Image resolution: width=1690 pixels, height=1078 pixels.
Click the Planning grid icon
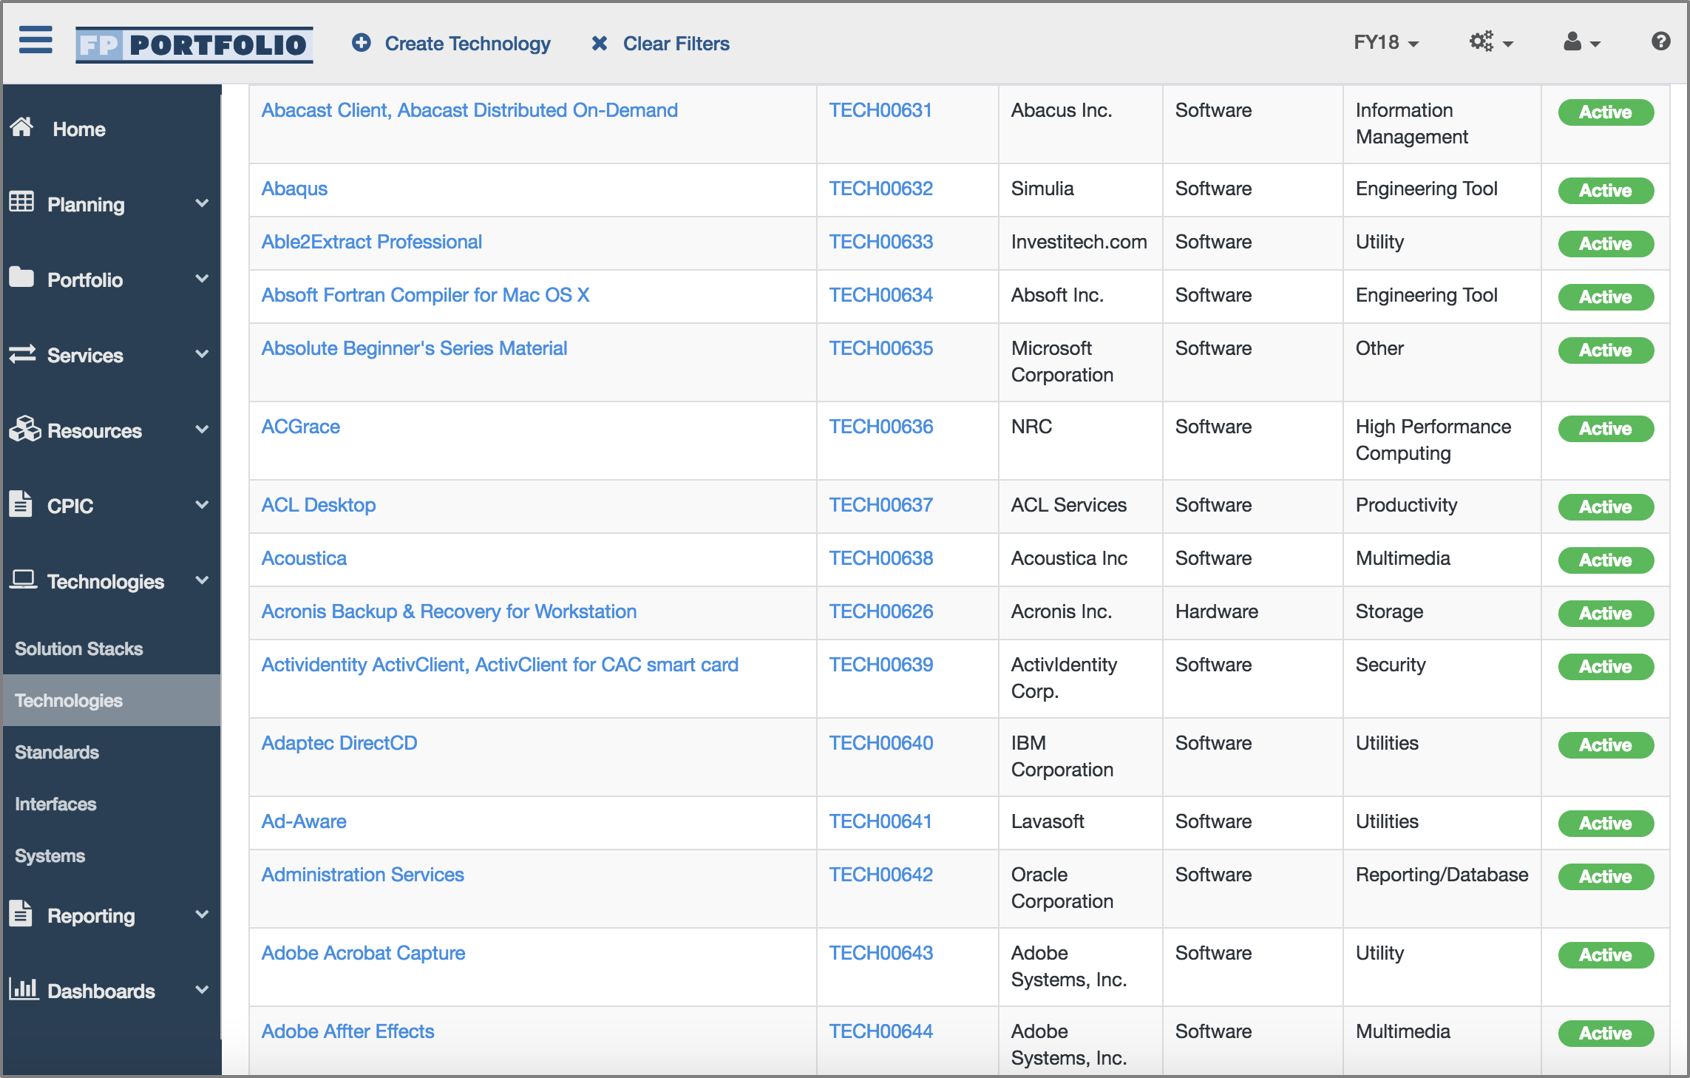point(22,202)
